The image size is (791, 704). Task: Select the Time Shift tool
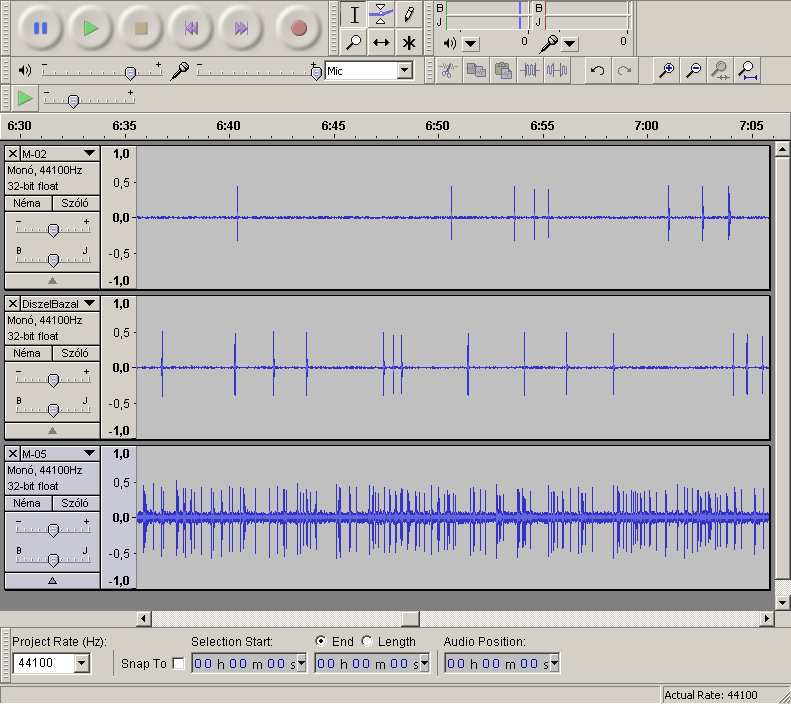coord(381,42)
